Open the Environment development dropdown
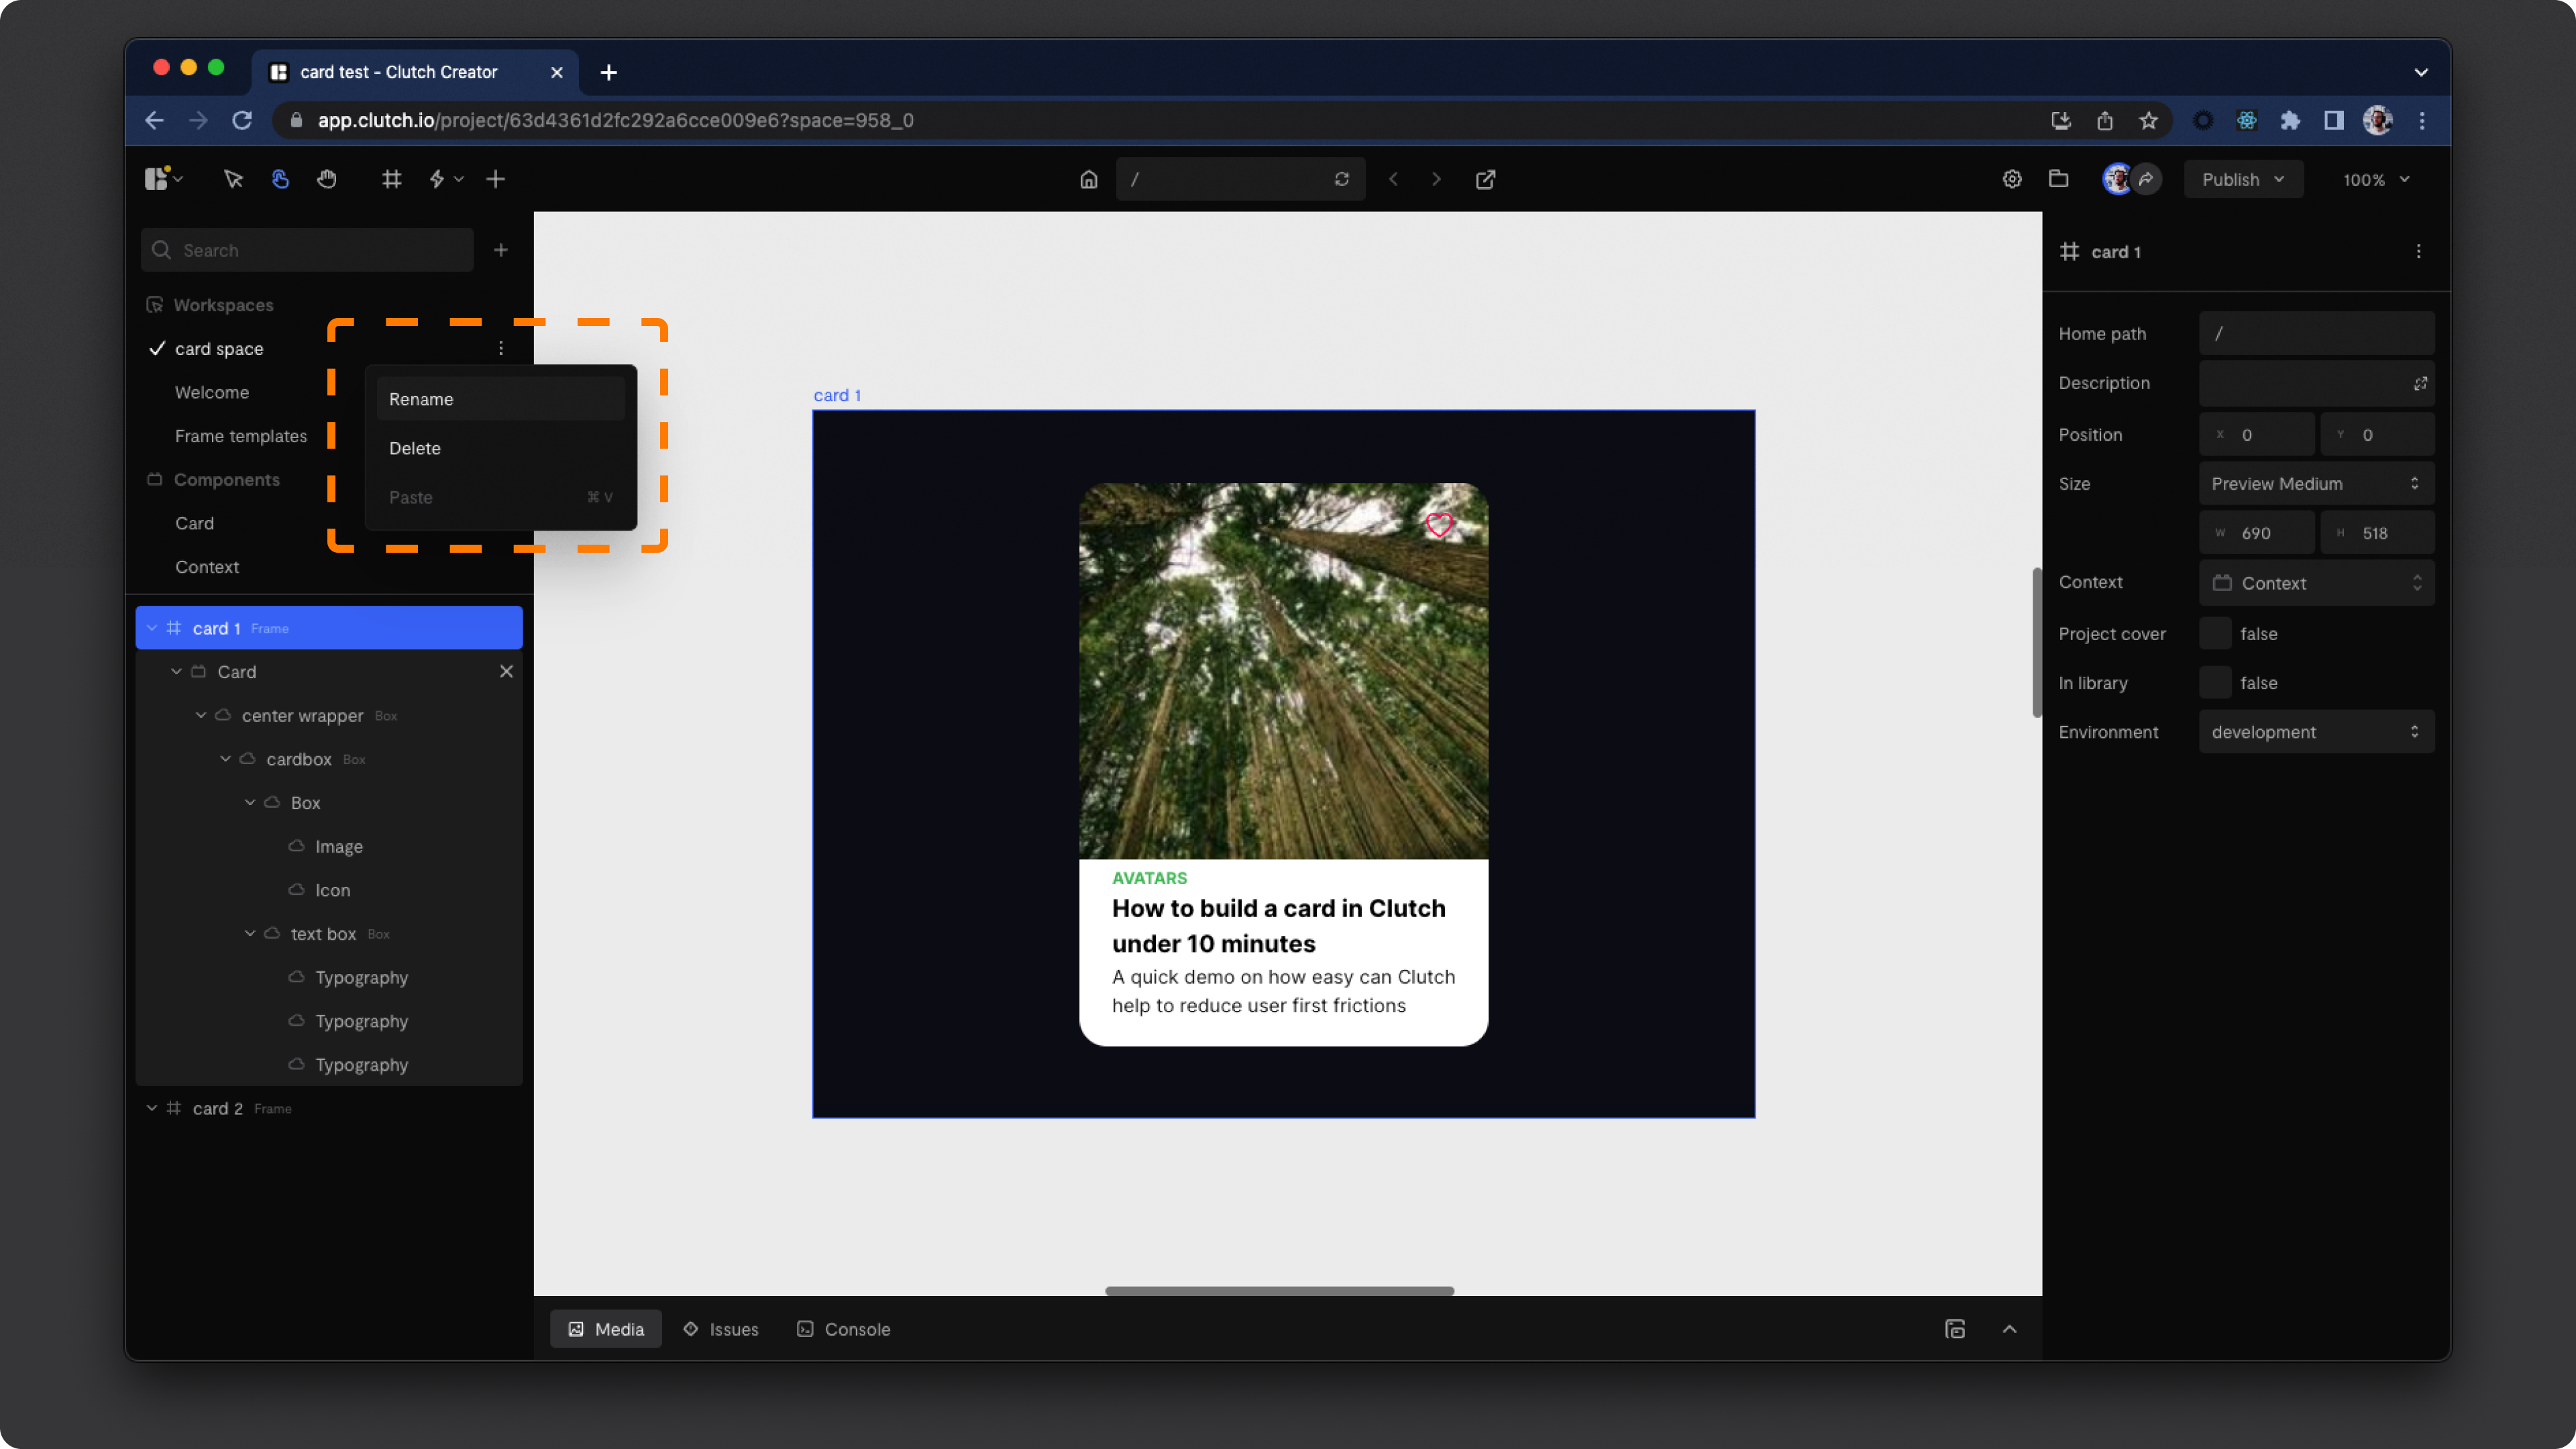The width and height of the screenshot is (2576, 1449). 2316,732
